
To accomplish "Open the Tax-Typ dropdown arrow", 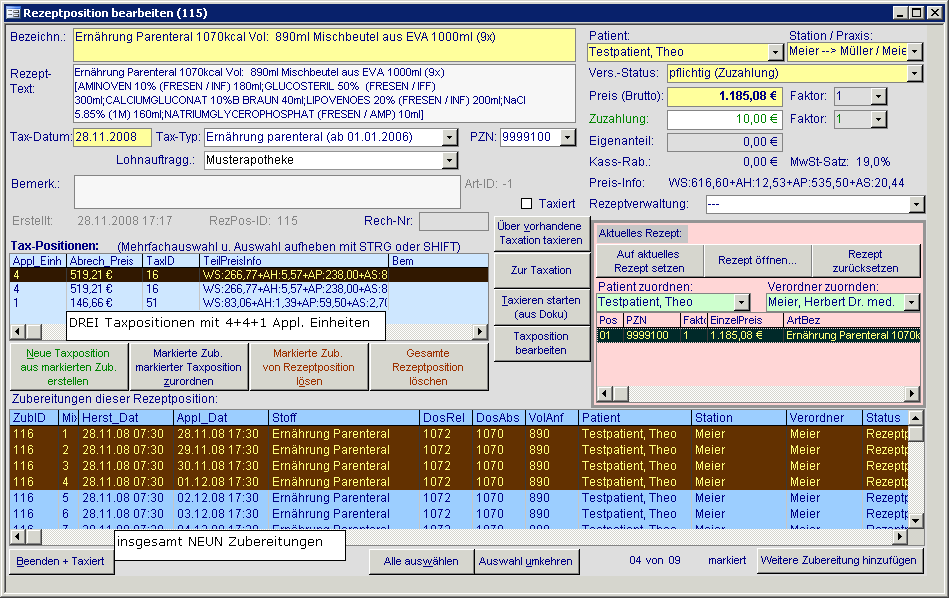I will [448, 138].
